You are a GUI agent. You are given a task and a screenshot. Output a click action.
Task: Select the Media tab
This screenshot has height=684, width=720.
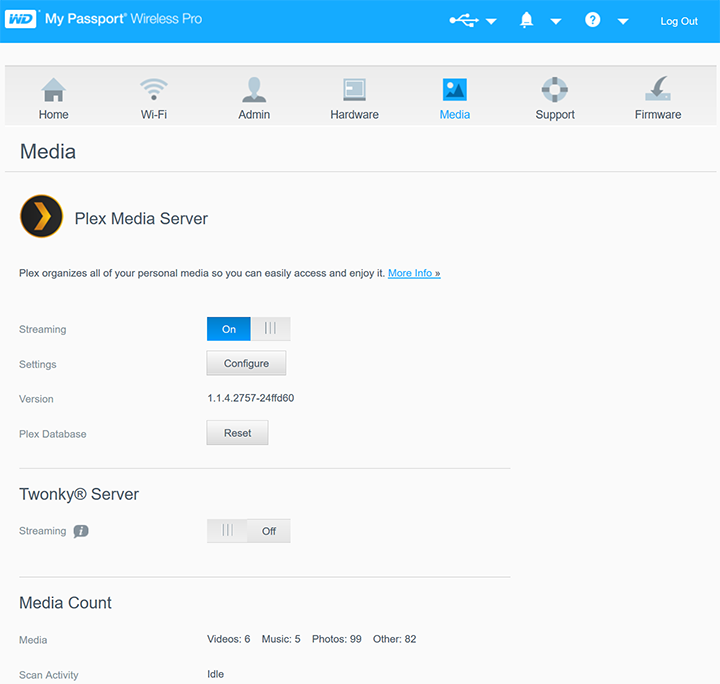click(x=454, y=99)
